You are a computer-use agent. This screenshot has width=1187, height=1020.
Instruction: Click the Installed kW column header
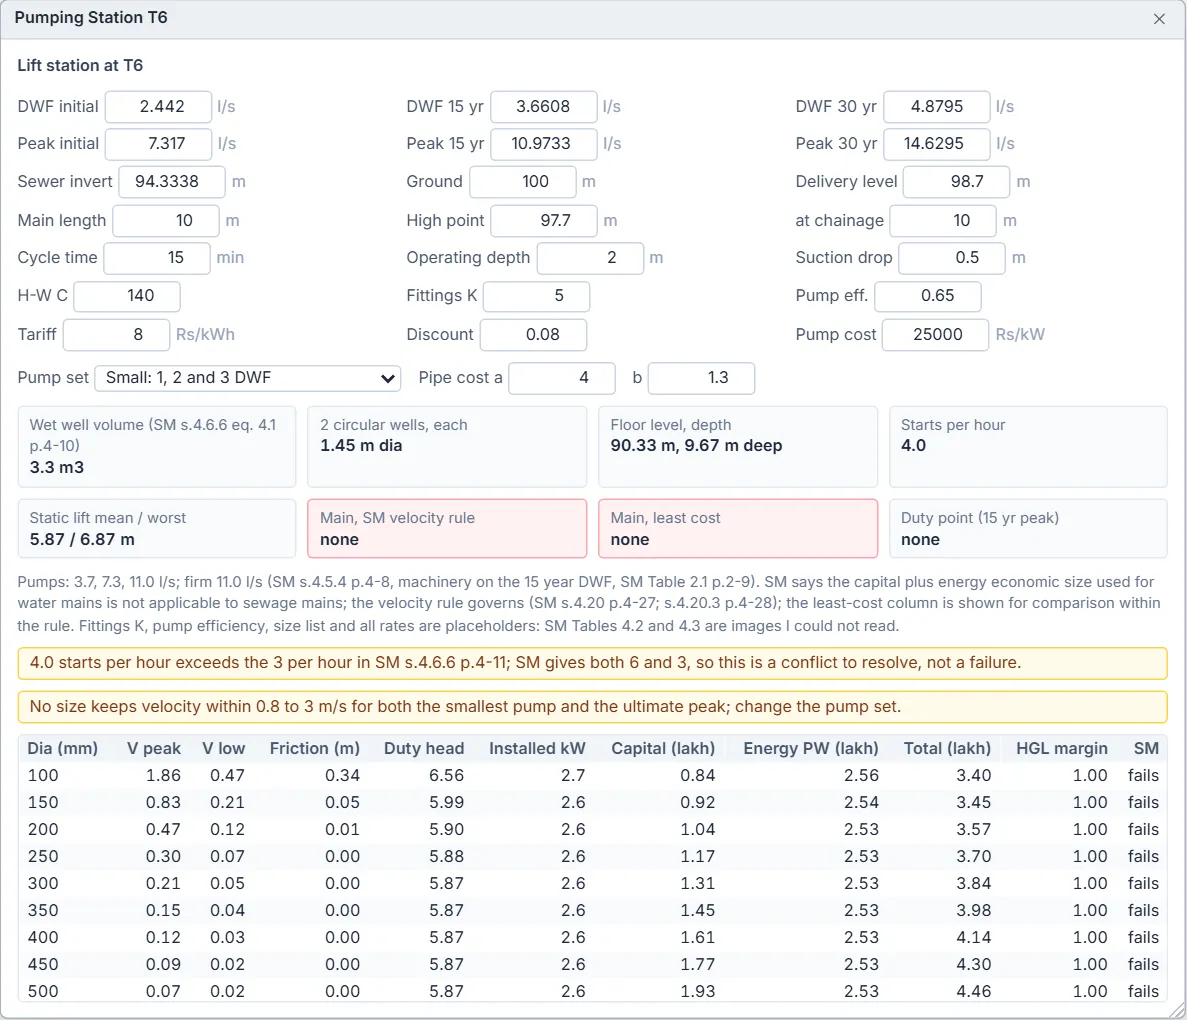(537, 749)
